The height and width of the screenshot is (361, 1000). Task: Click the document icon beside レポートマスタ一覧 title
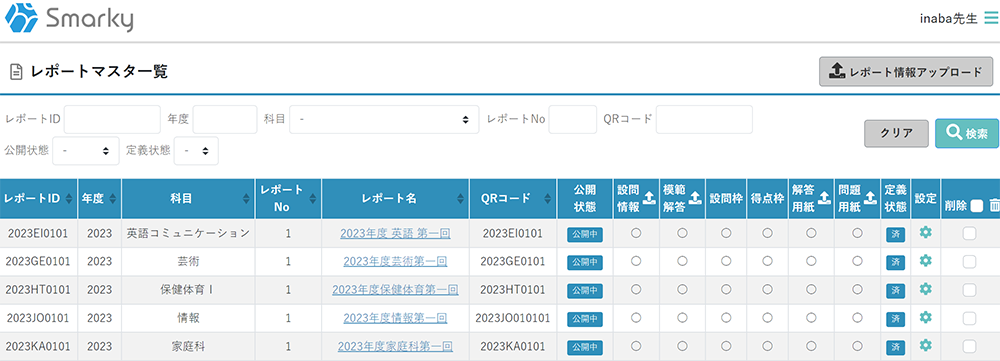16,72
